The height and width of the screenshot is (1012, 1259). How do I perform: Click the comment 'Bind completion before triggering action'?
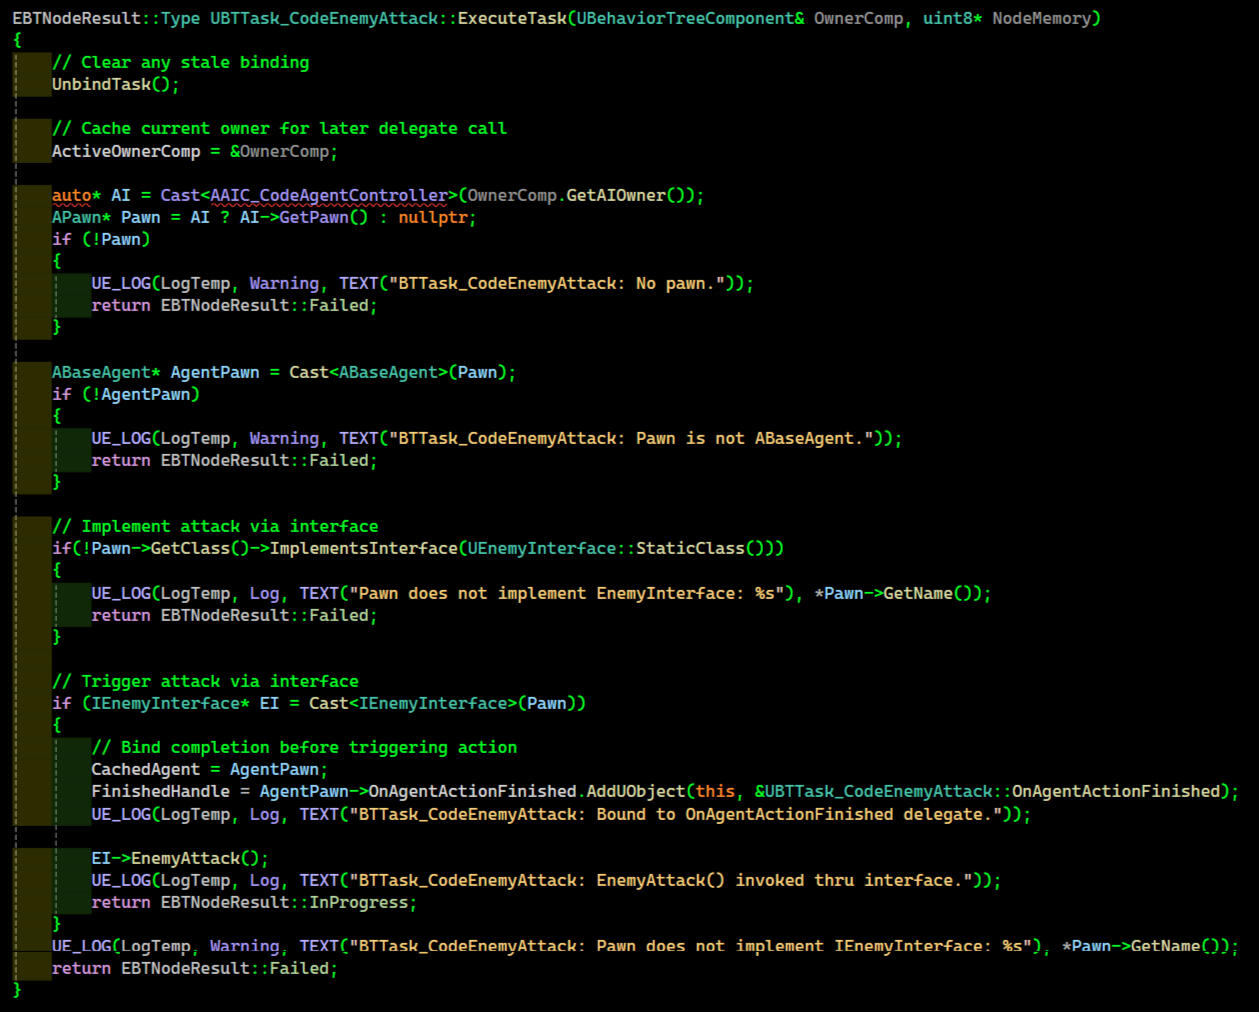[304, 747]
